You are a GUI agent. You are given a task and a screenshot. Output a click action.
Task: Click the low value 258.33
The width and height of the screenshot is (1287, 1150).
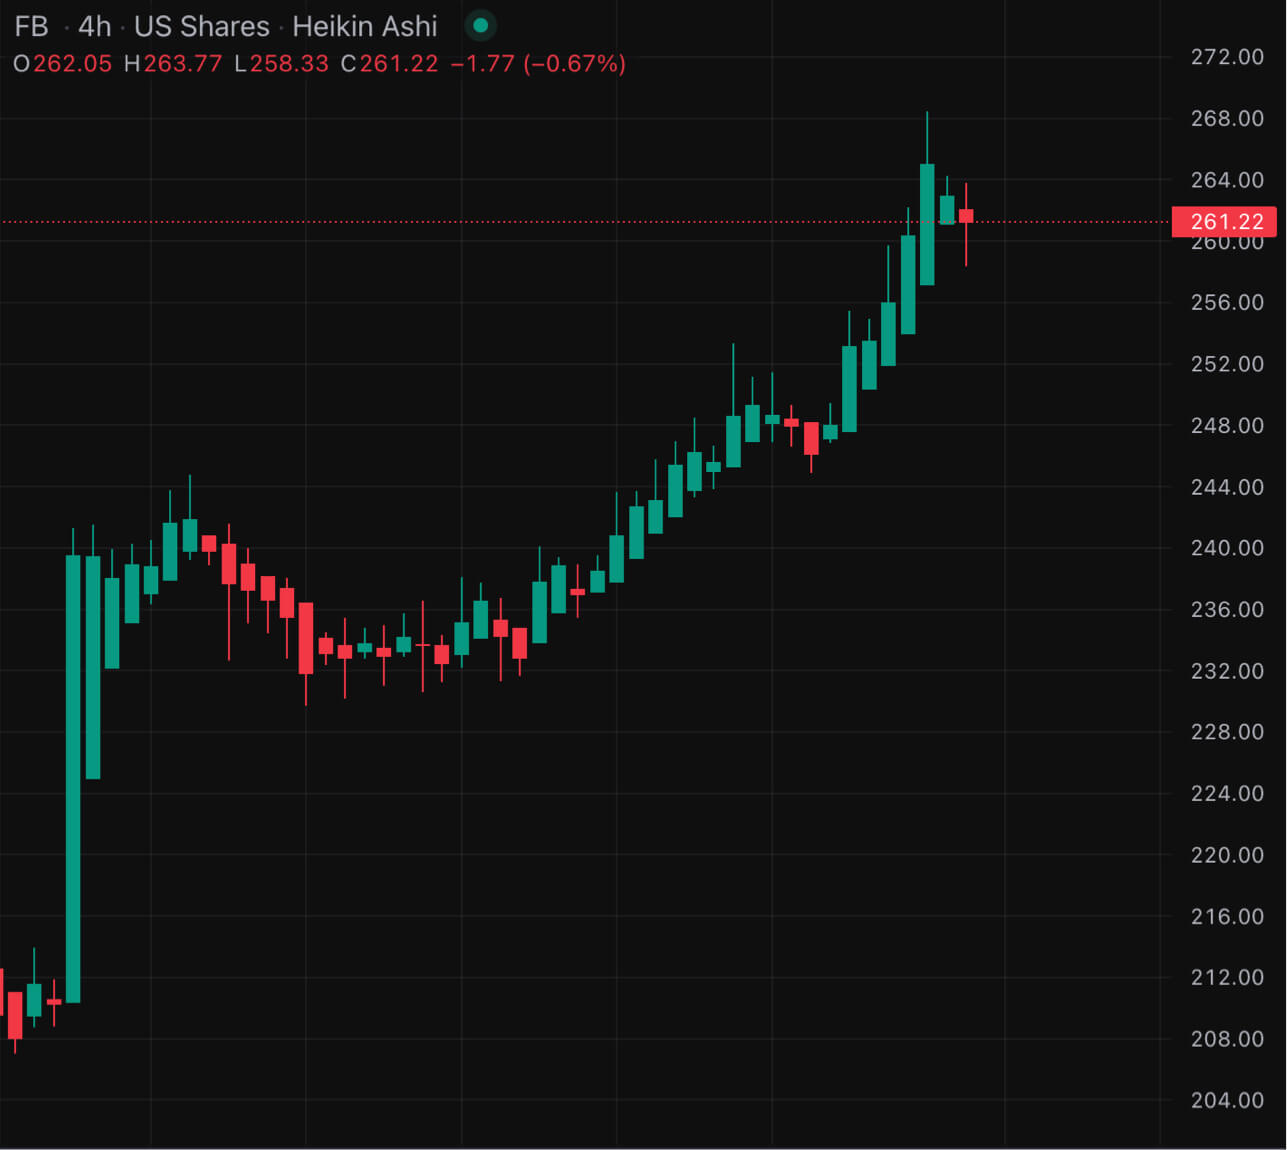click(x=289, y=64)
